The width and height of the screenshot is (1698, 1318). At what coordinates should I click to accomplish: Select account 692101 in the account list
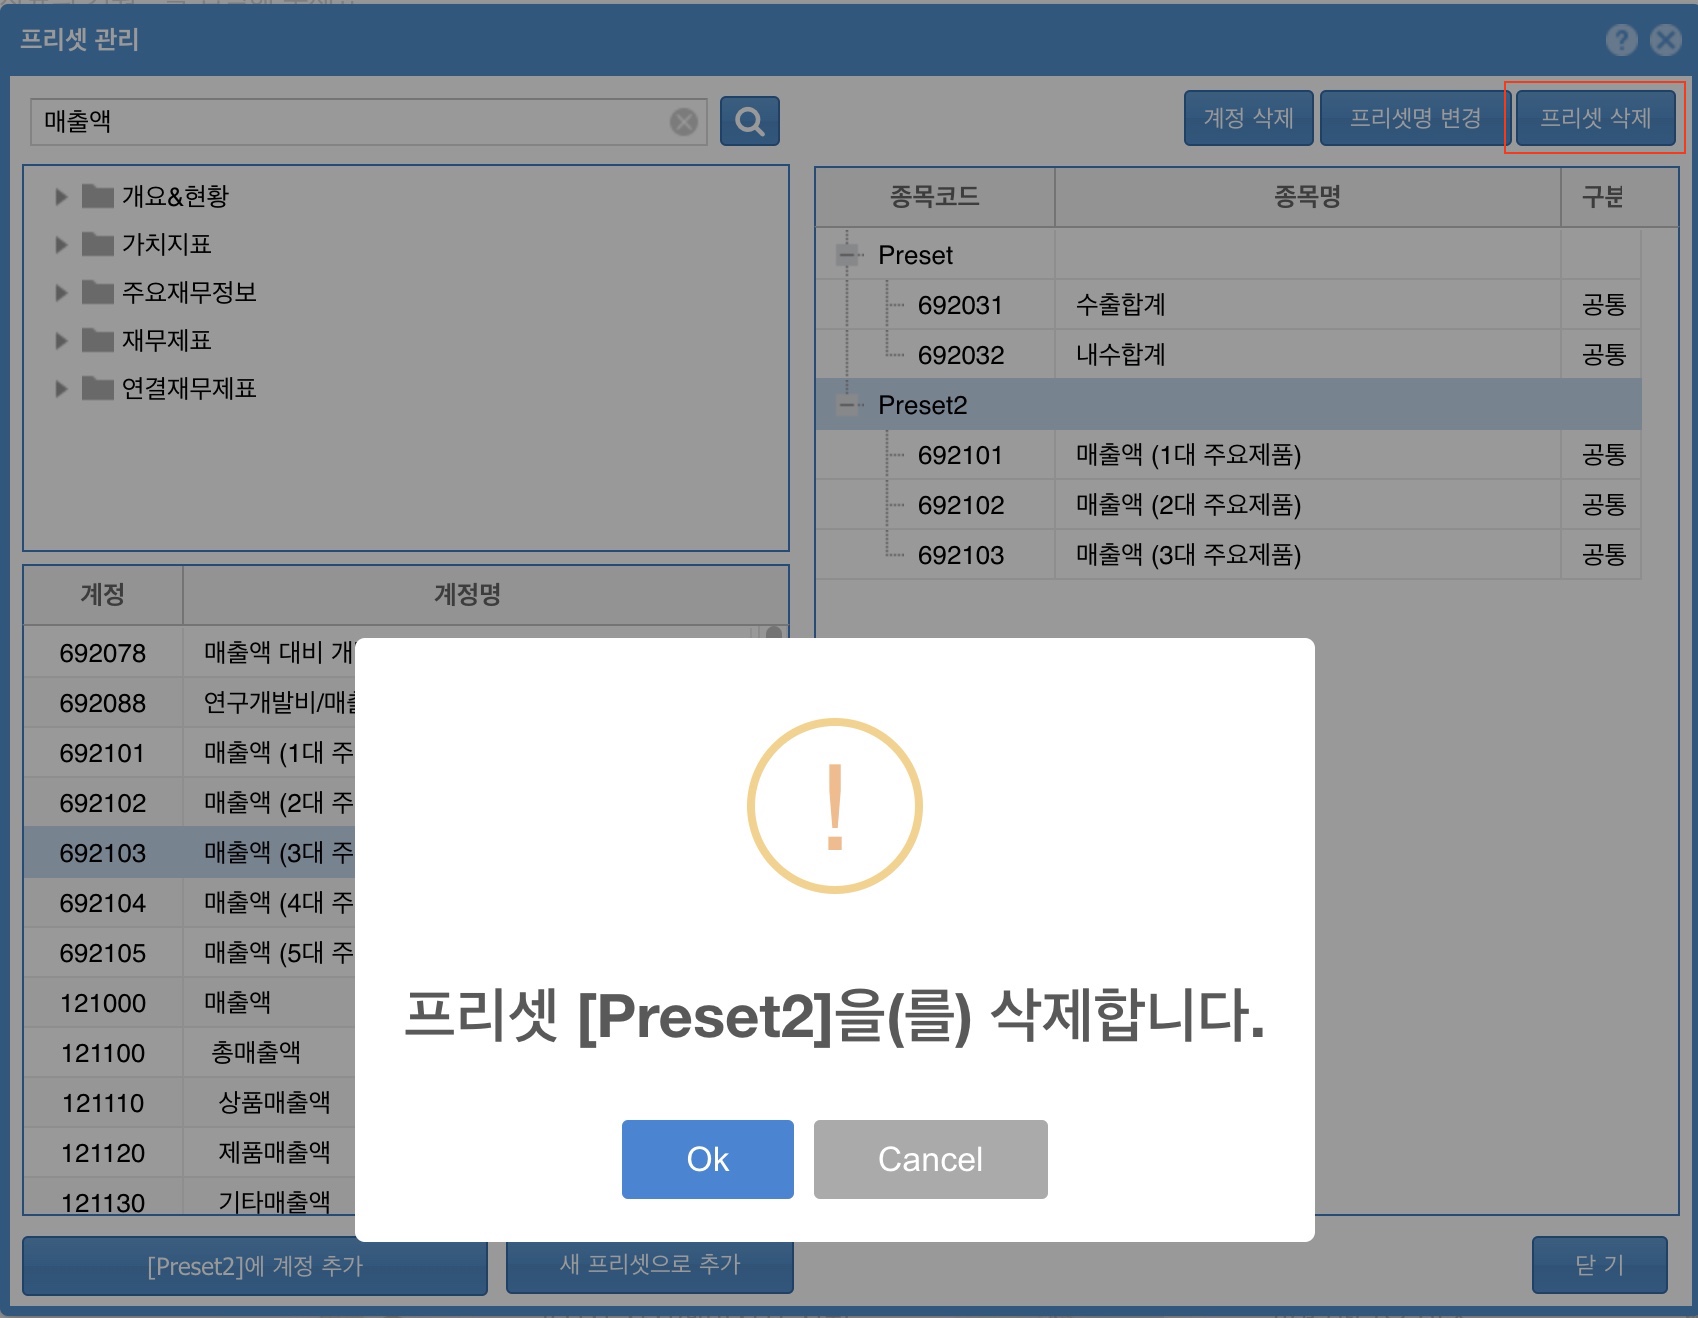tap(190, 753)
